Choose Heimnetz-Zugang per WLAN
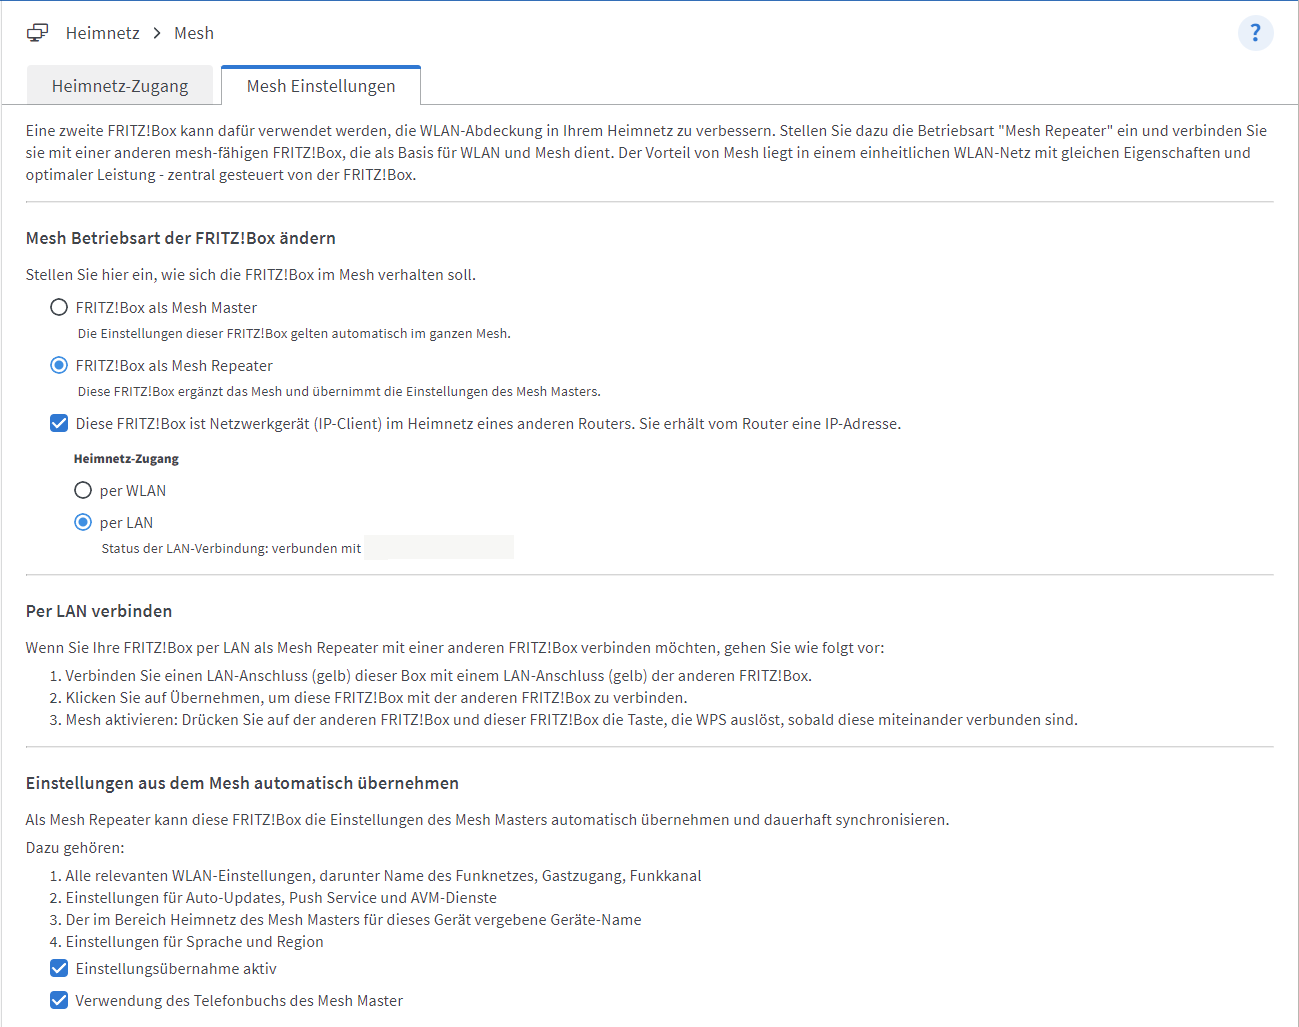1299x1027 pixels. (x=83, y=490)
